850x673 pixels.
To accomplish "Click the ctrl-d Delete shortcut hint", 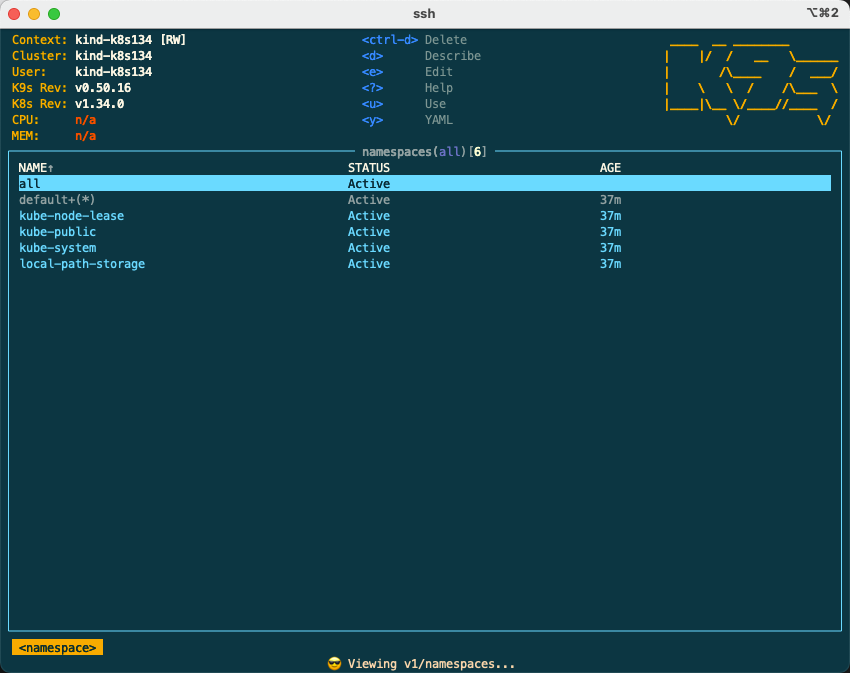I will [x=414, y=40].
